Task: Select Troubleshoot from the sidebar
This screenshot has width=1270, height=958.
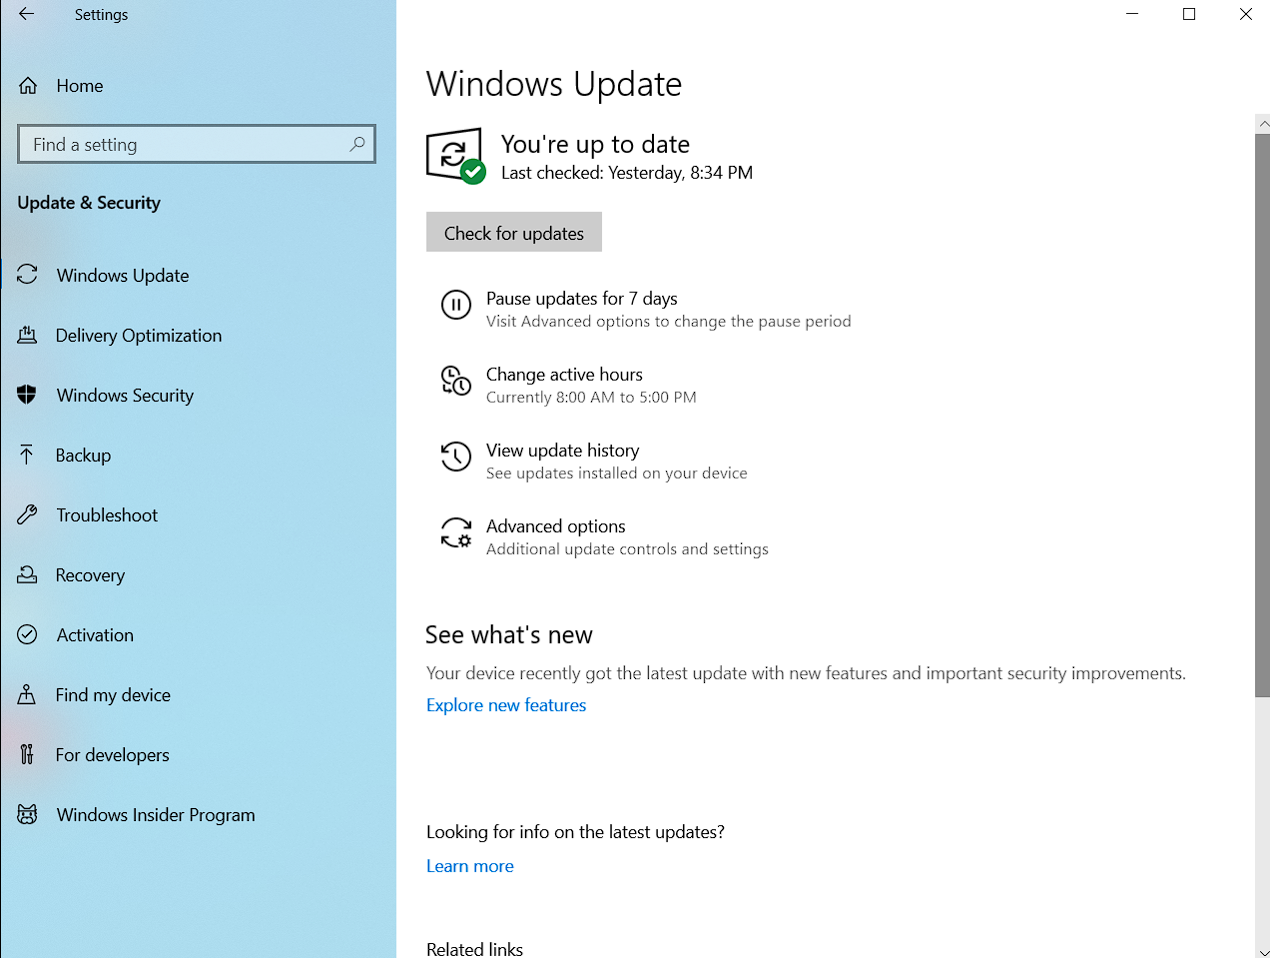Action: (x=106, y=515)
